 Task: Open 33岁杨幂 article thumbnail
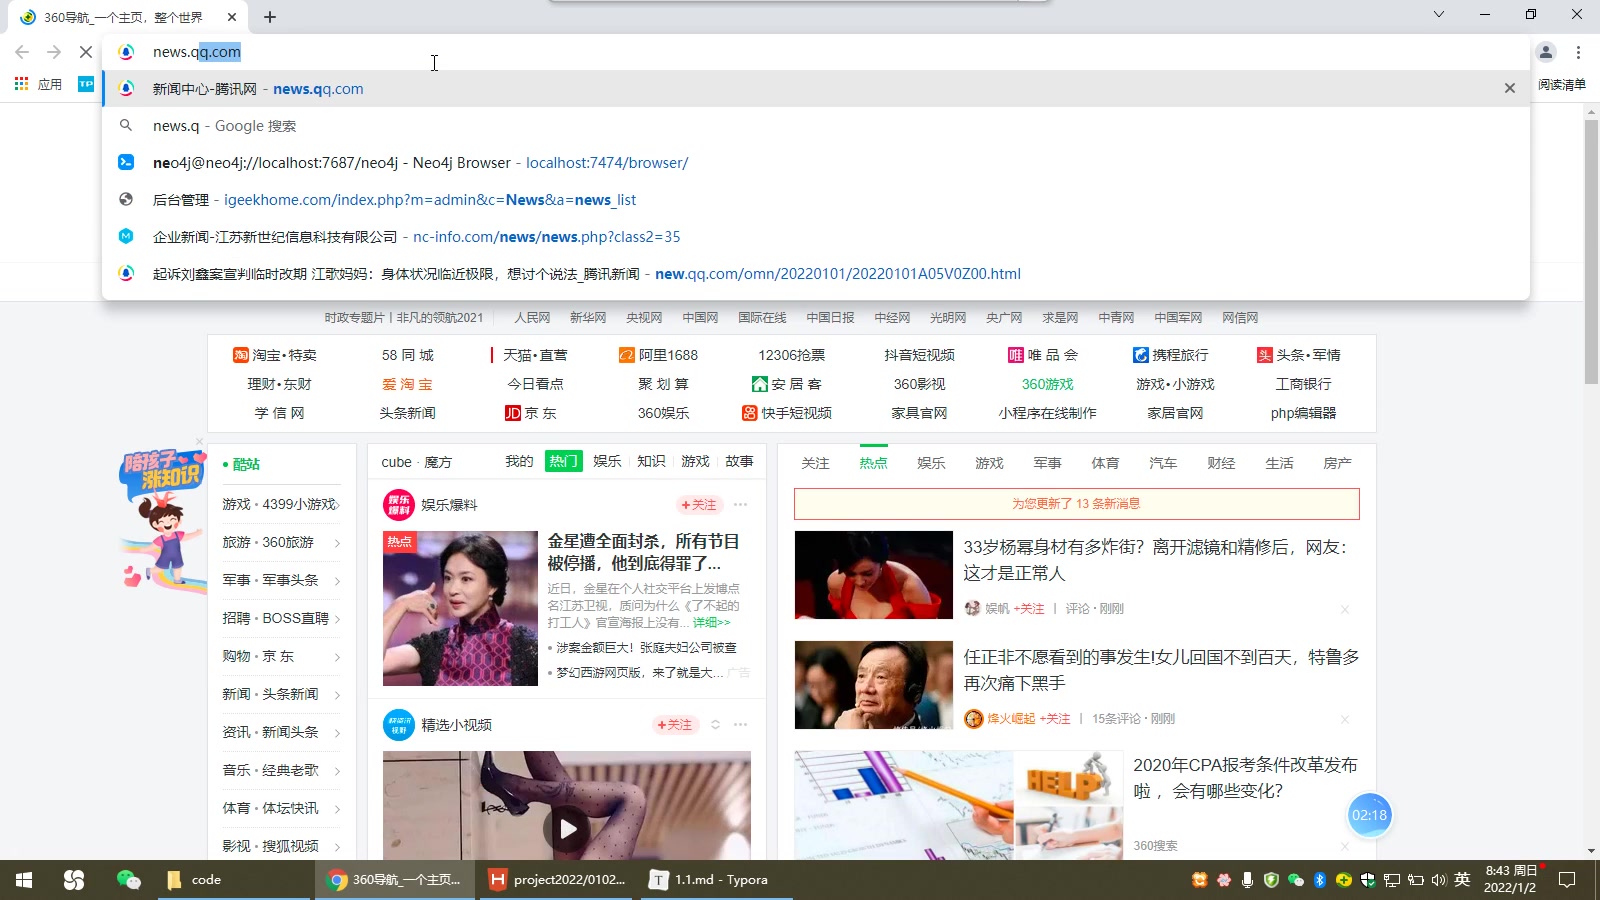point(873,575)
